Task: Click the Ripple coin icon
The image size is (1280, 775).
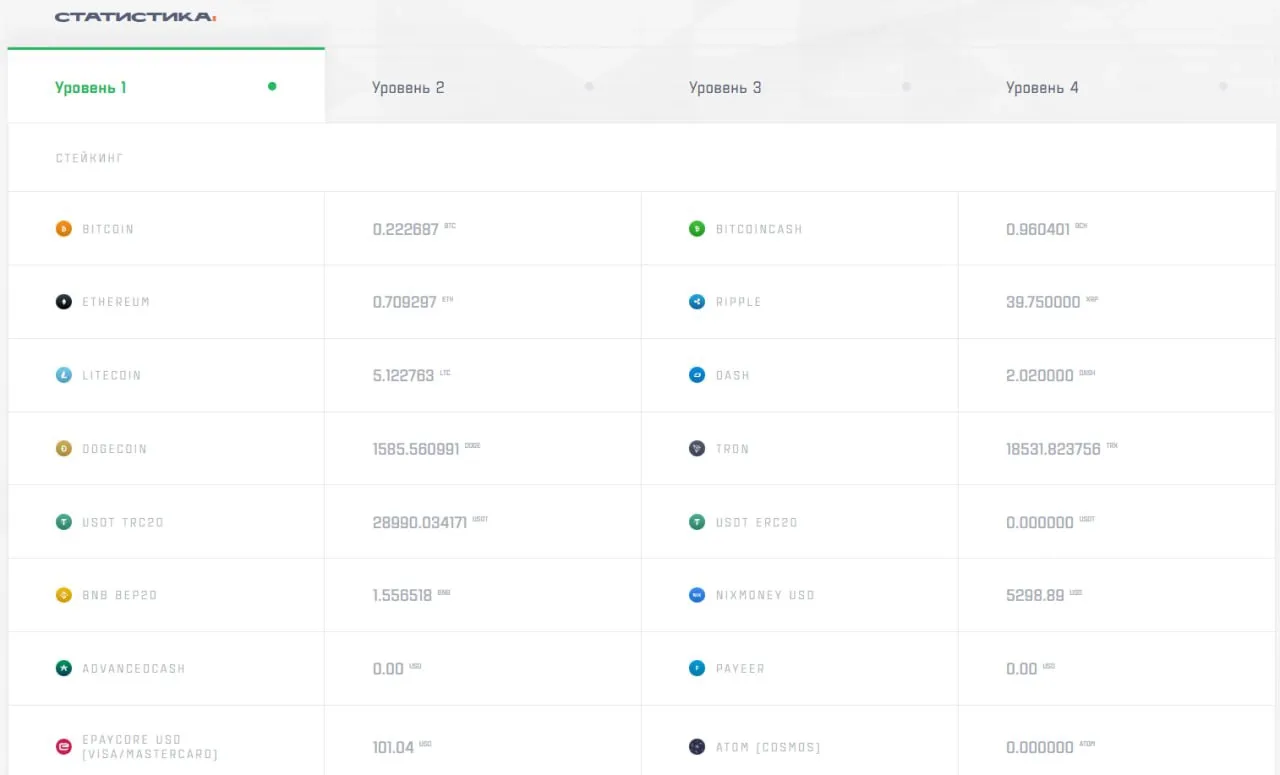Action: (x=697, y=302)
